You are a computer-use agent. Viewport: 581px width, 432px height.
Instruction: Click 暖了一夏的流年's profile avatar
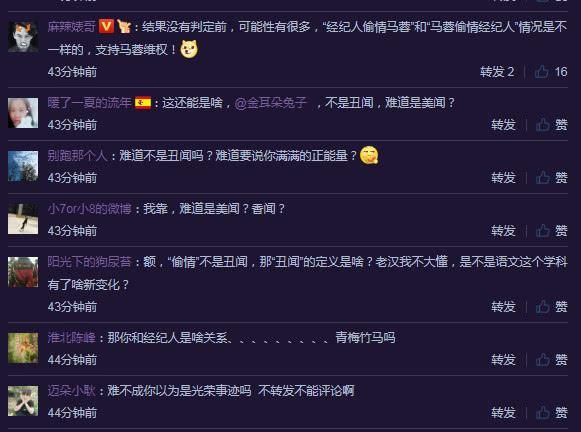click(x=23, y=113)
